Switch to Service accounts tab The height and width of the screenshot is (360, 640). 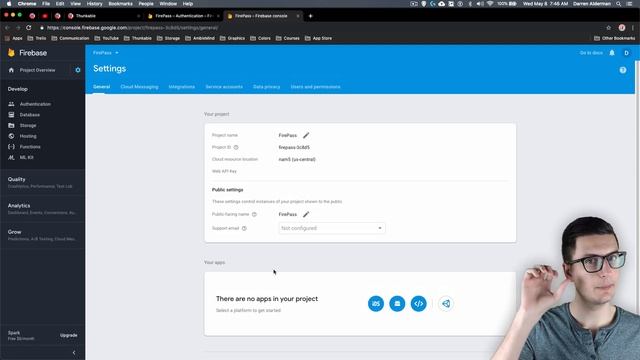(x=224, y=87)
